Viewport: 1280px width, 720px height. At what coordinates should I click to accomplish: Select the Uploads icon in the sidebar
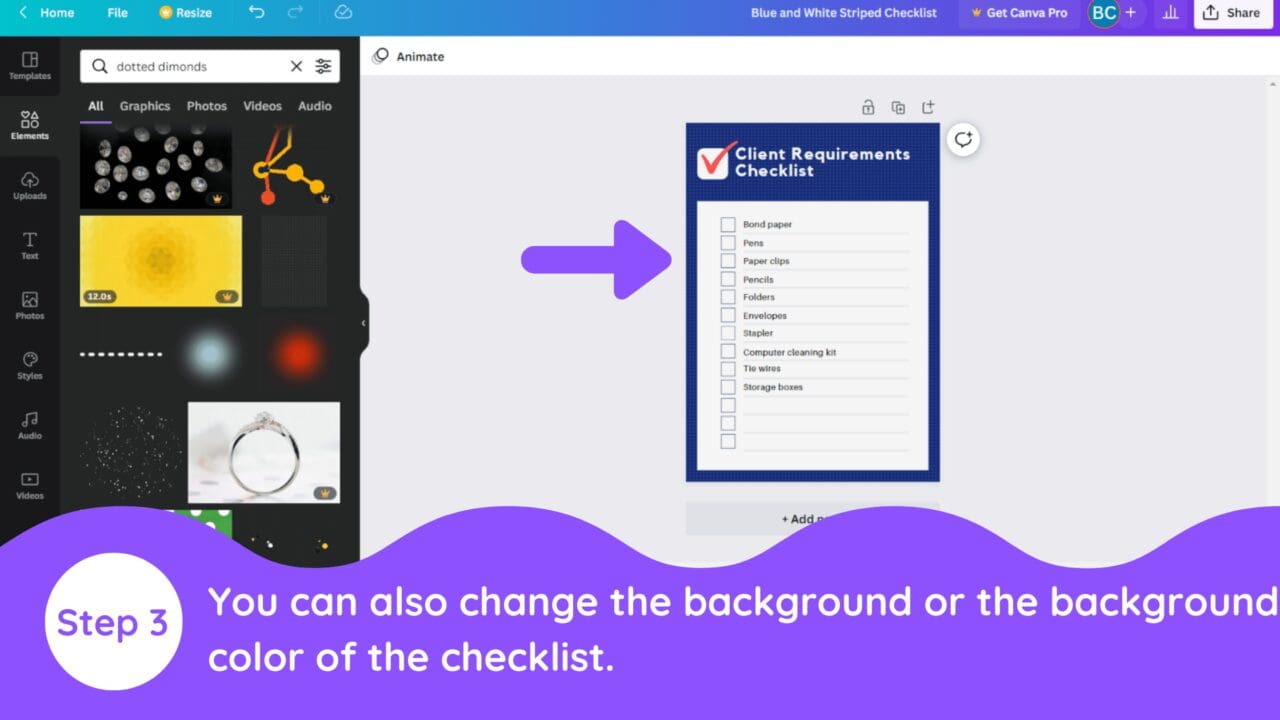[x=30, y=184]
